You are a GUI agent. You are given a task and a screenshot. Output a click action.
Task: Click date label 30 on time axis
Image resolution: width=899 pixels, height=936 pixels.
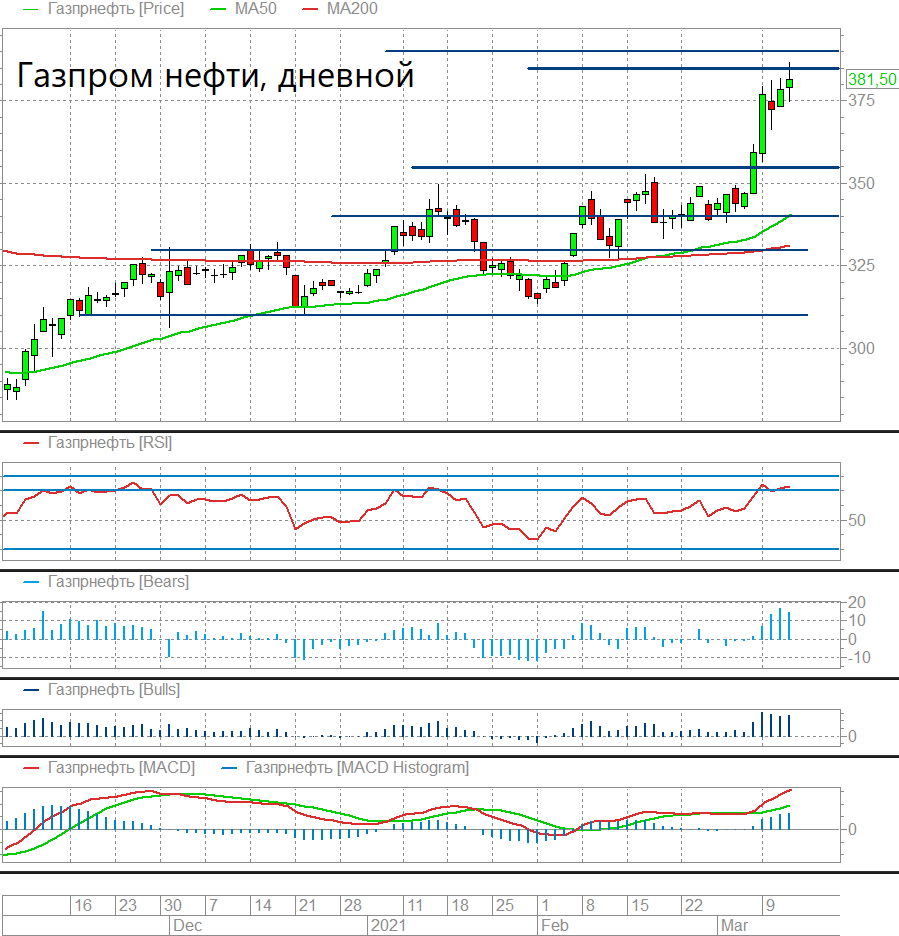(173, 906)
